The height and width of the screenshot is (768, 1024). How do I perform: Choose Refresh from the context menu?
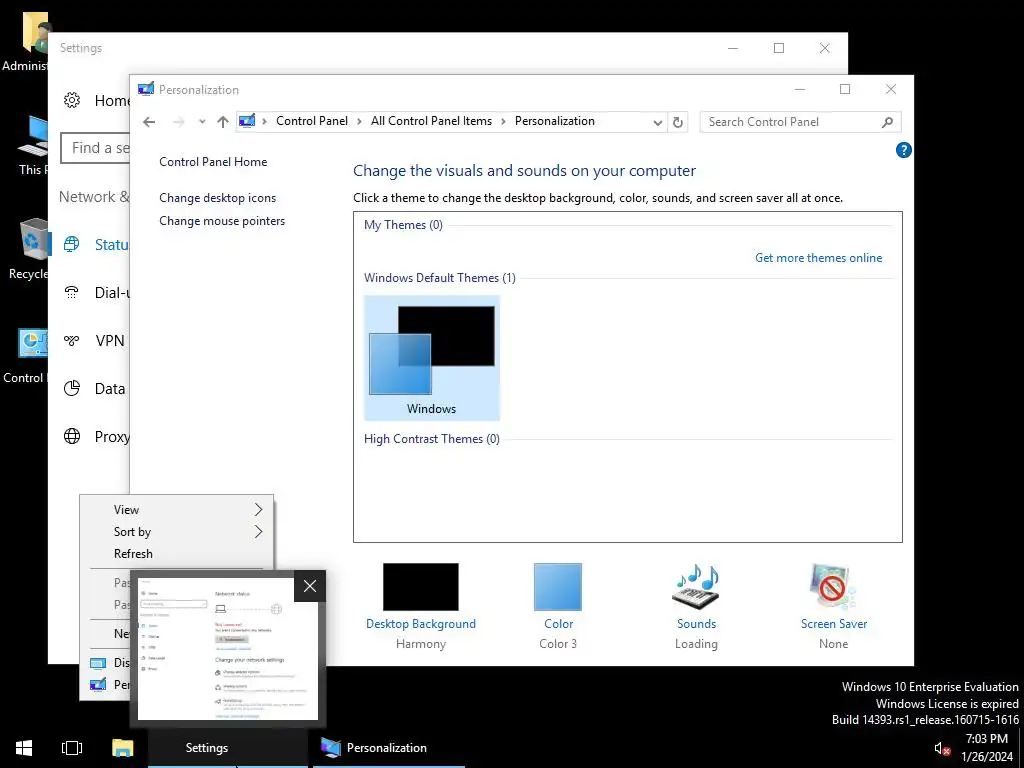pyautogui.click(x=176, y=554)
